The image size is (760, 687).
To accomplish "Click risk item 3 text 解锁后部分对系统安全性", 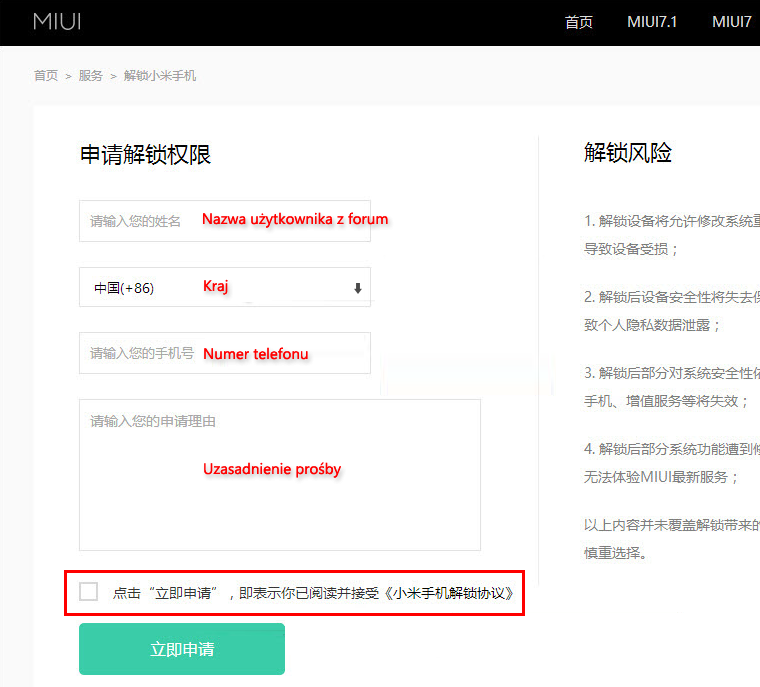I will [x=672, y=373].
